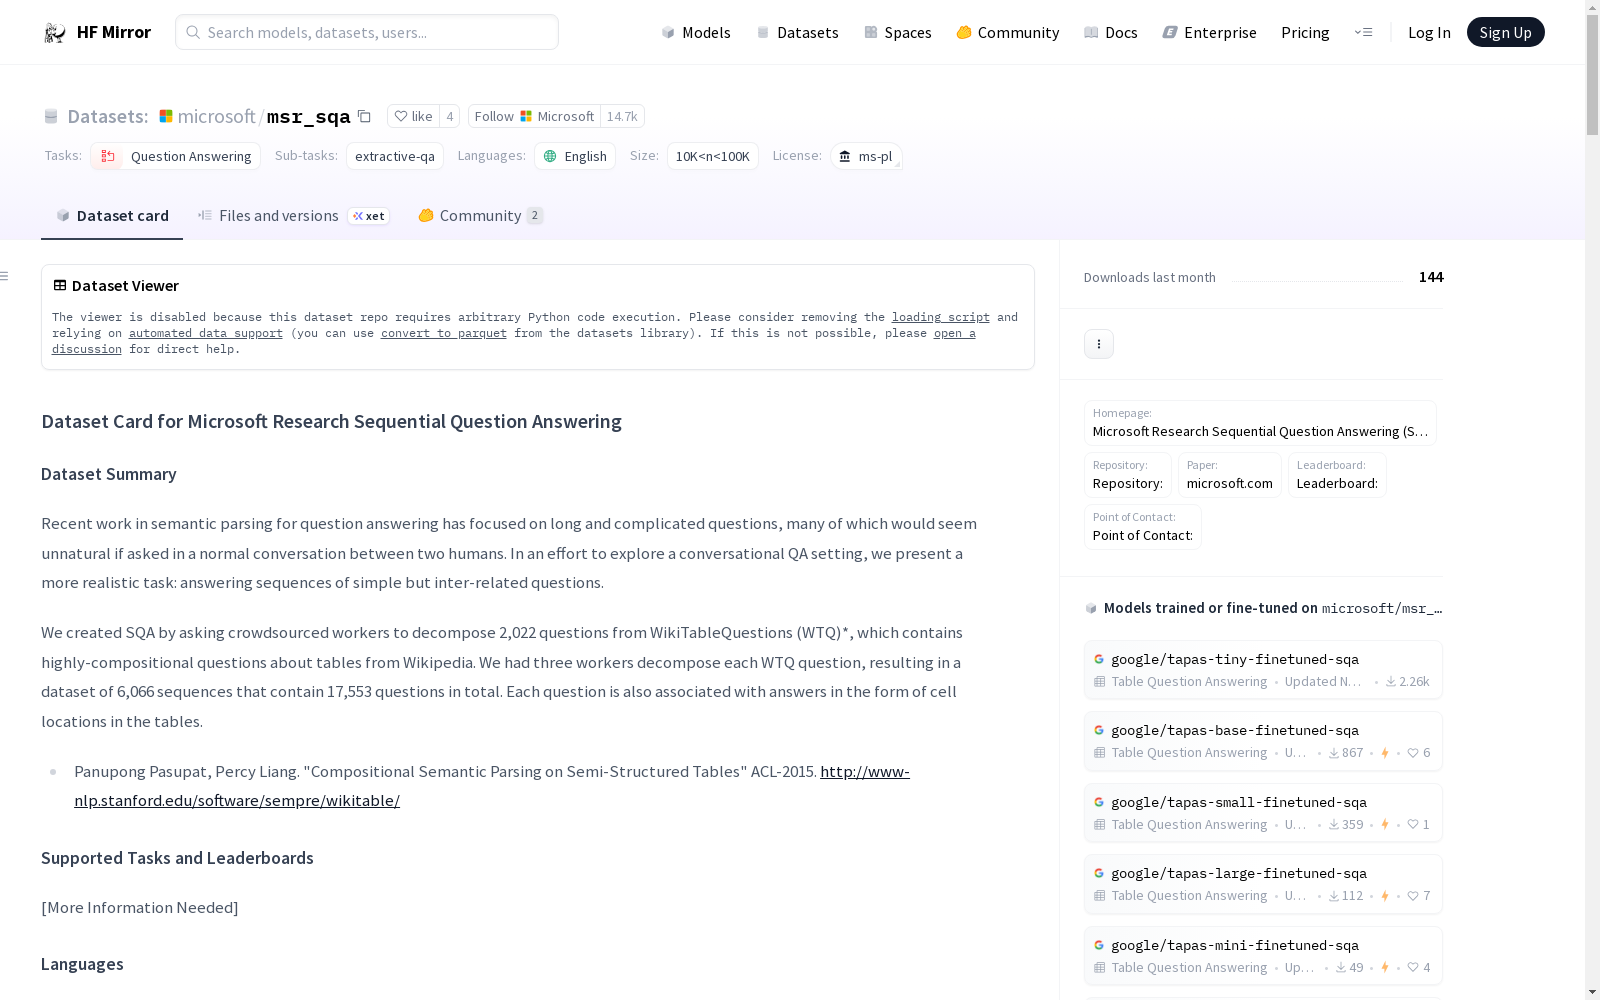The height and width of the screenshot is (1000, 1600).
Task: Click the msr_sqa dataset name
Action: (x=309, y=117)
